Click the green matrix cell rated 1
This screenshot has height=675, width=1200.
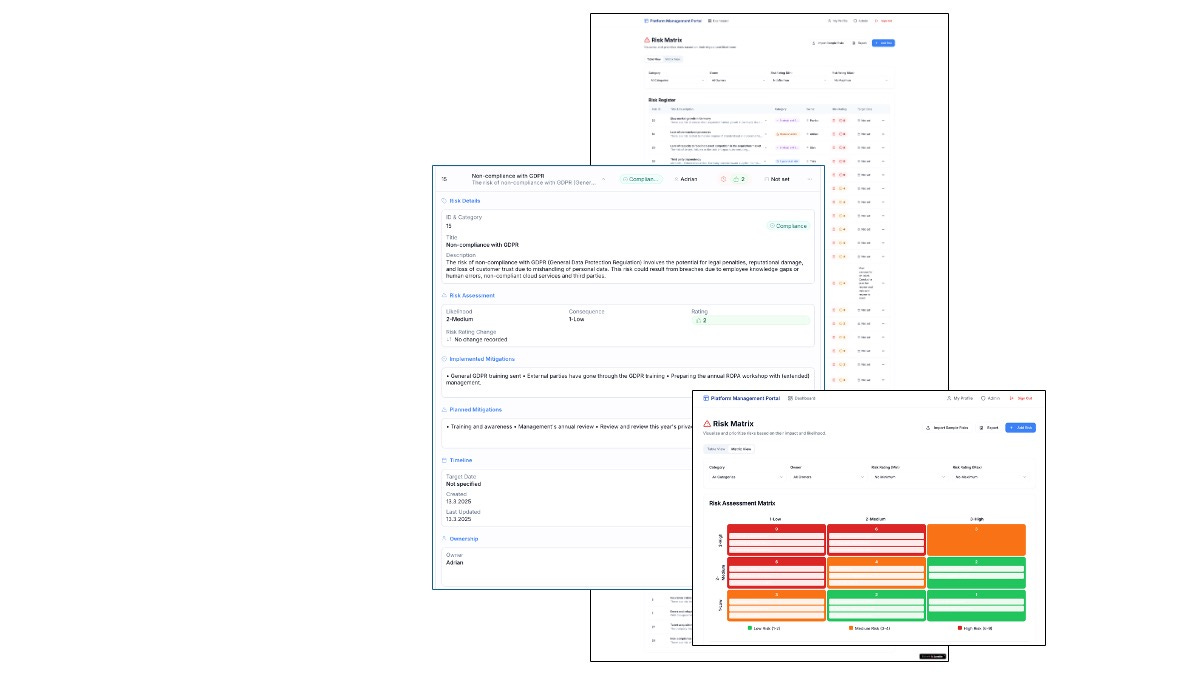976,605
